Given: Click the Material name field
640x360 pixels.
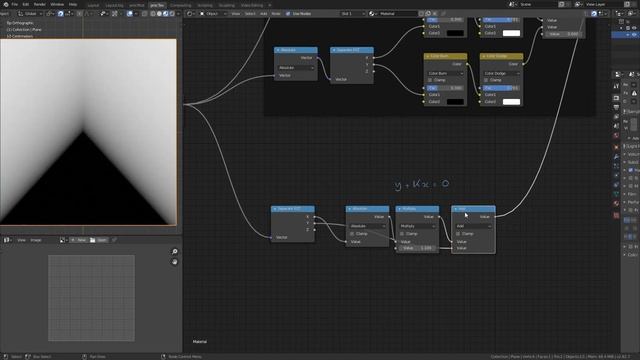Looking at the screenshot, I should click(397, 13).
